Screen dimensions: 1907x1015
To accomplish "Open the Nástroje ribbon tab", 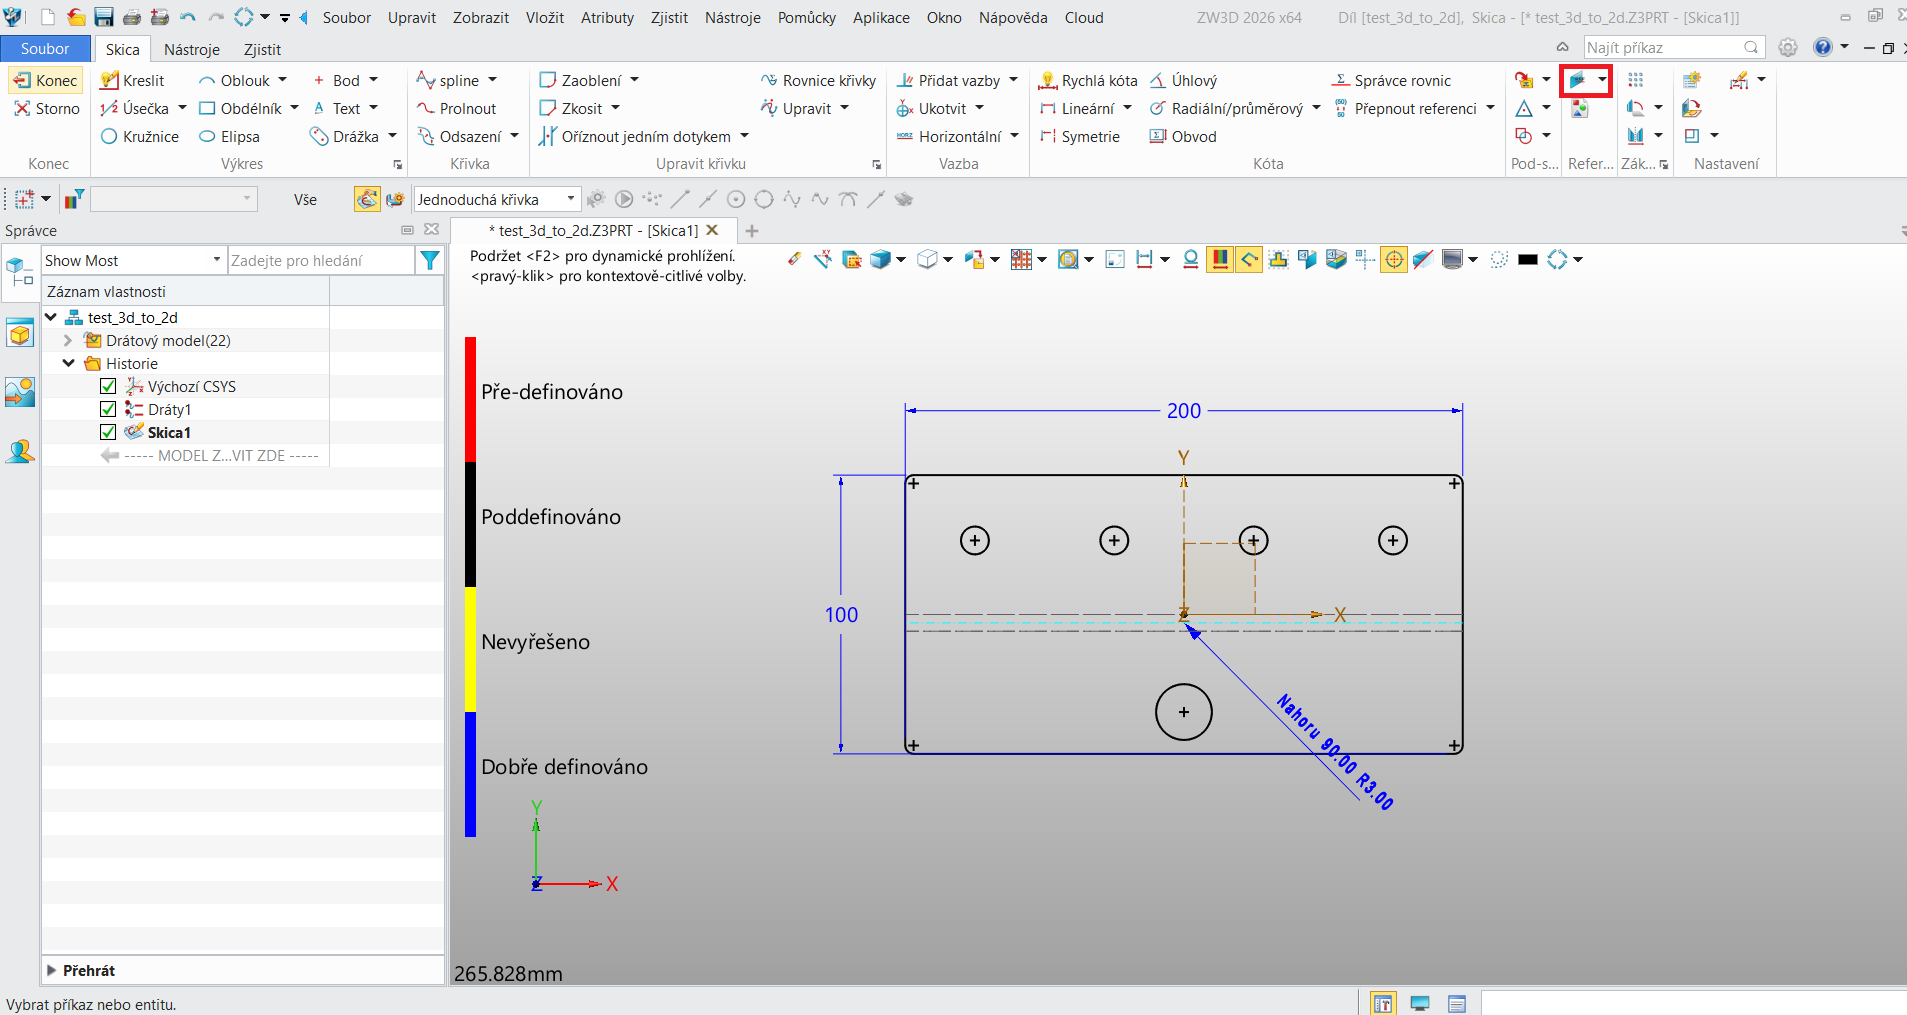I will coord(192,49).
